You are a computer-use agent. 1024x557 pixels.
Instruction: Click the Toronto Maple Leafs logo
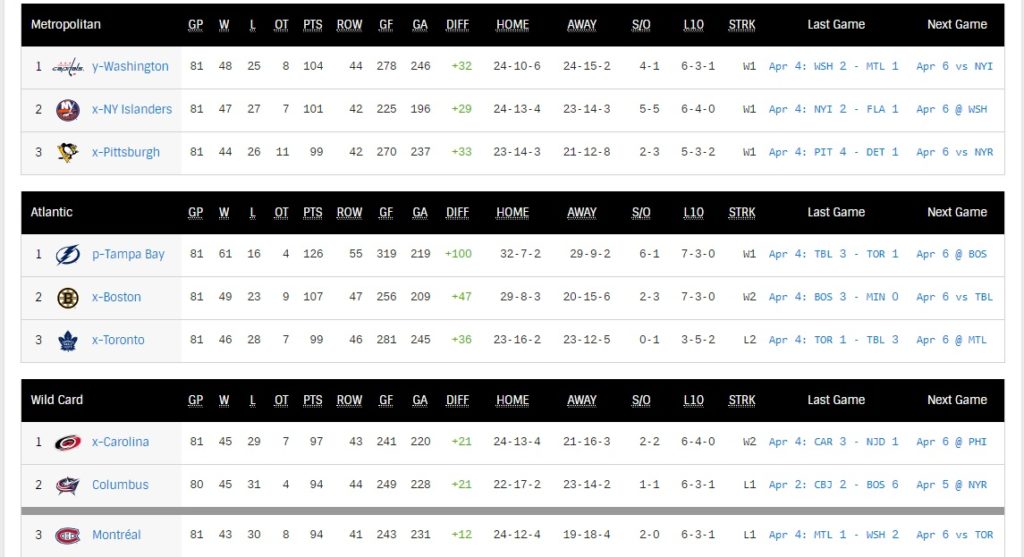click(68, 341)
